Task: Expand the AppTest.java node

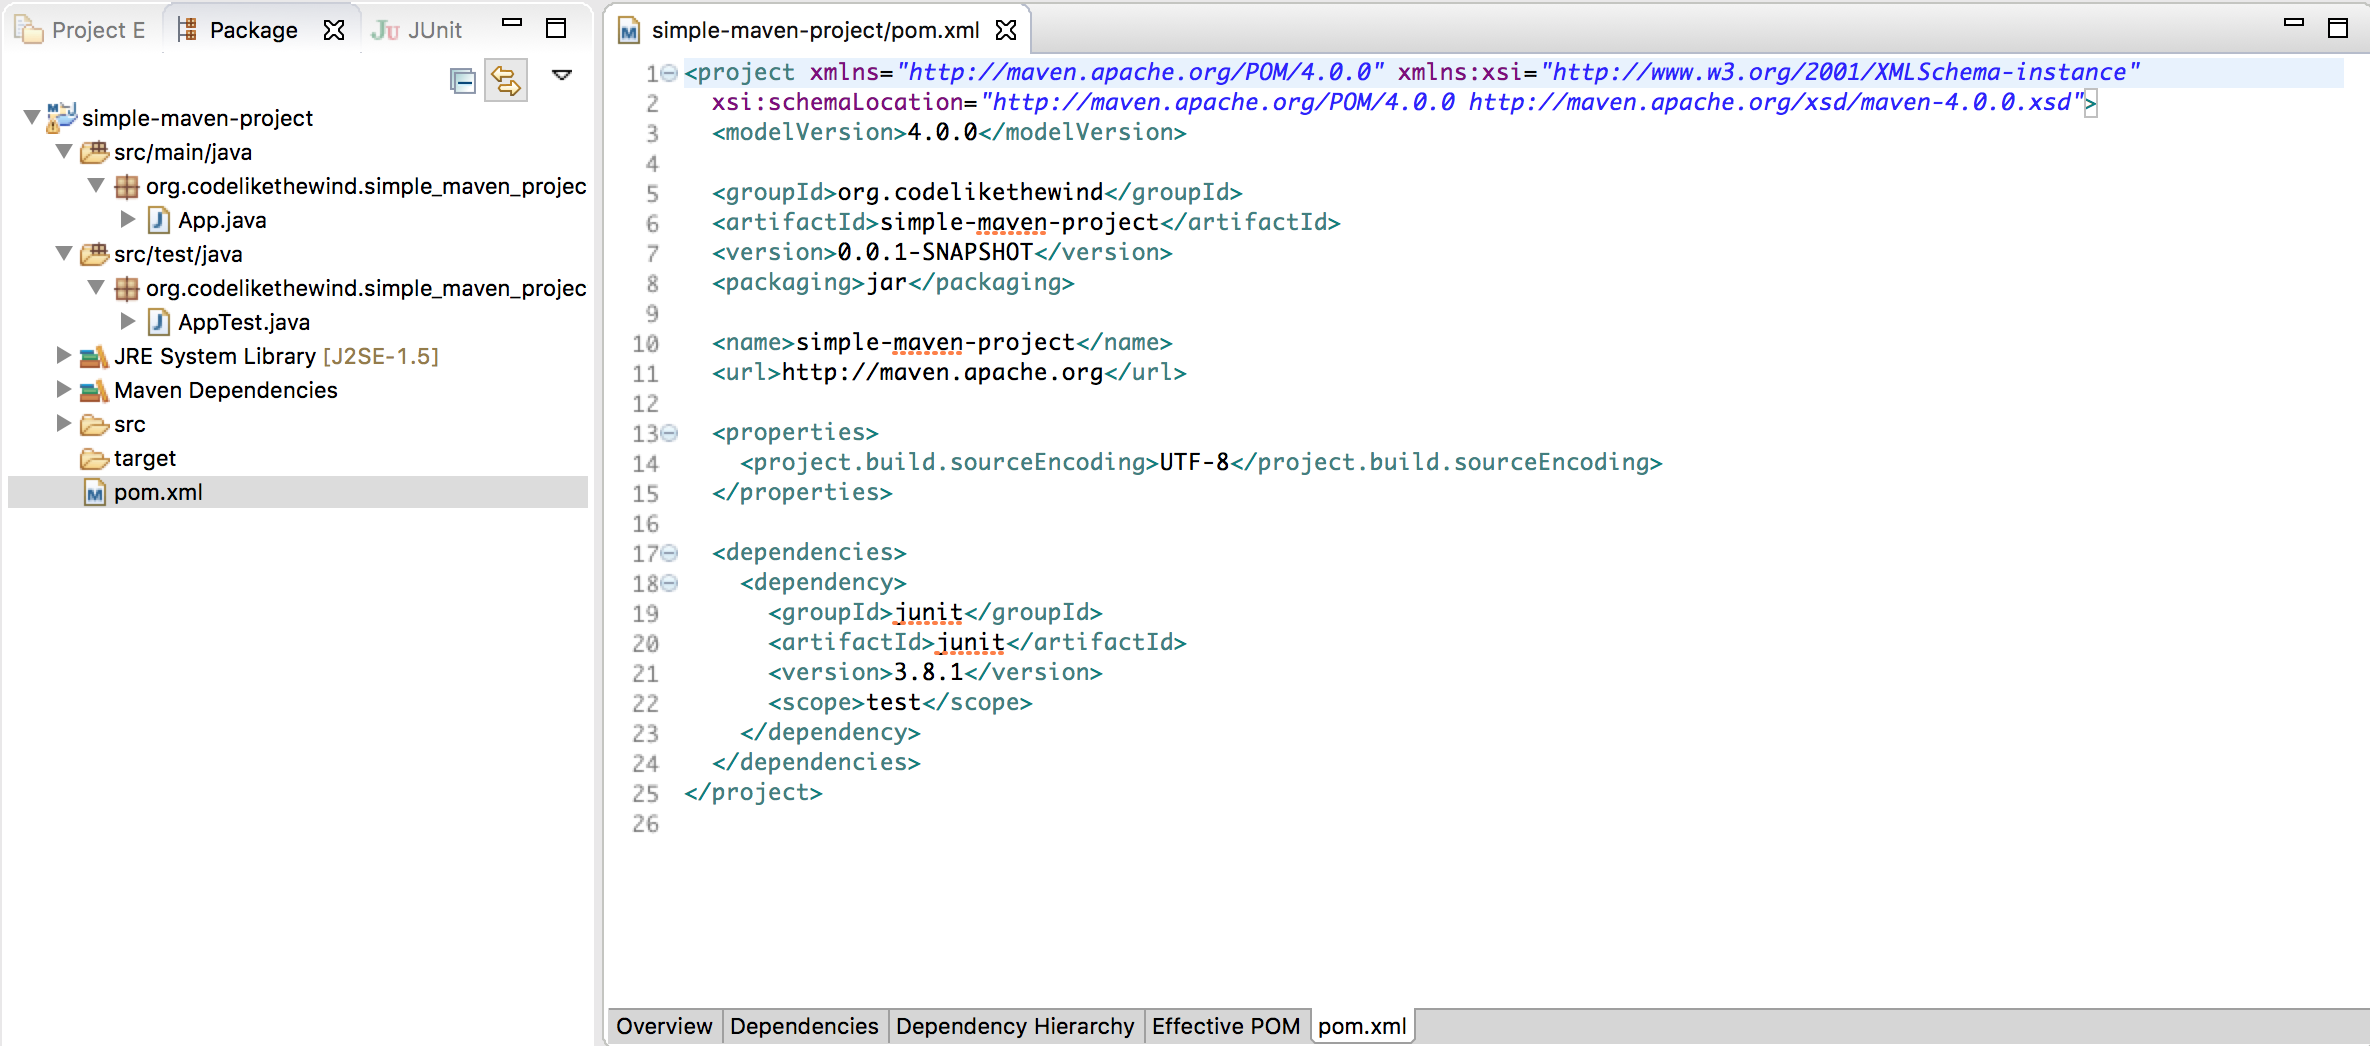Action: point(128,321)
